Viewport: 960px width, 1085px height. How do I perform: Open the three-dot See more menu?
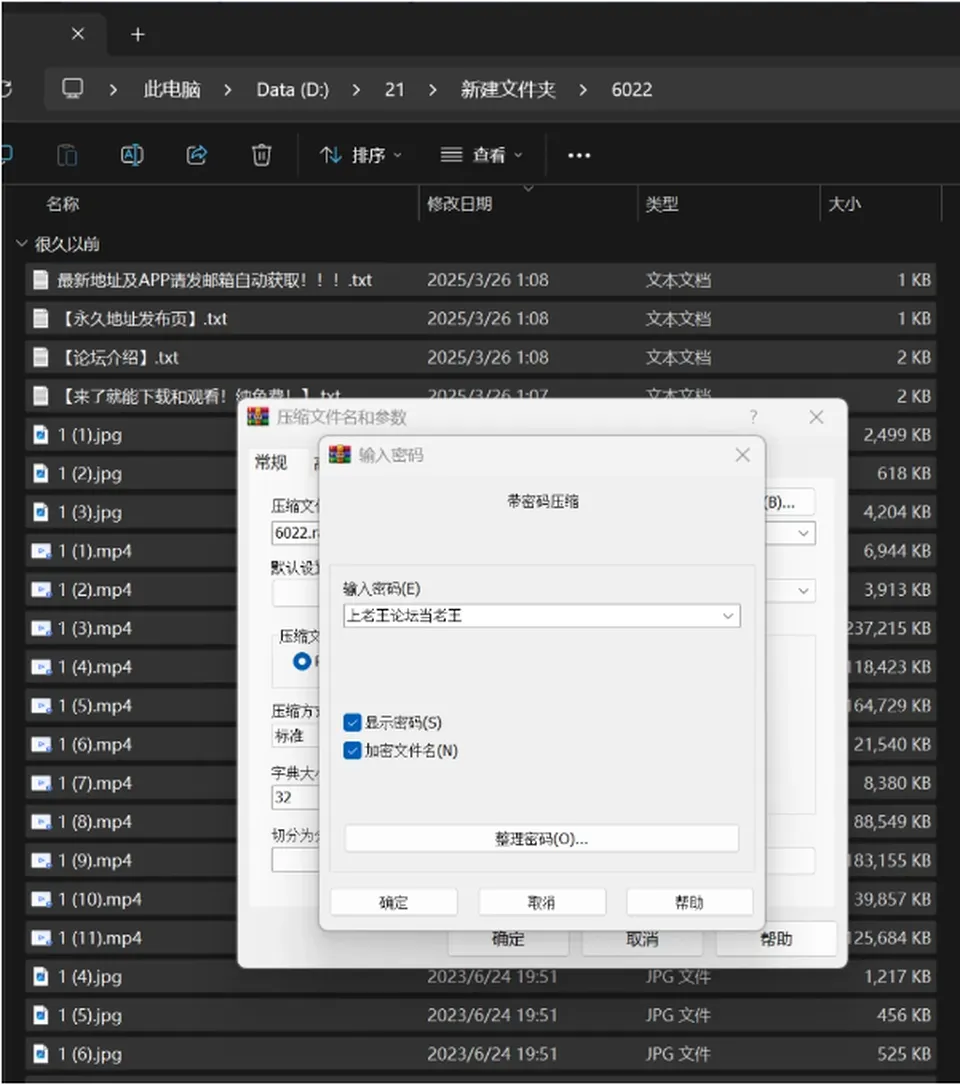(x=579, y=156)
